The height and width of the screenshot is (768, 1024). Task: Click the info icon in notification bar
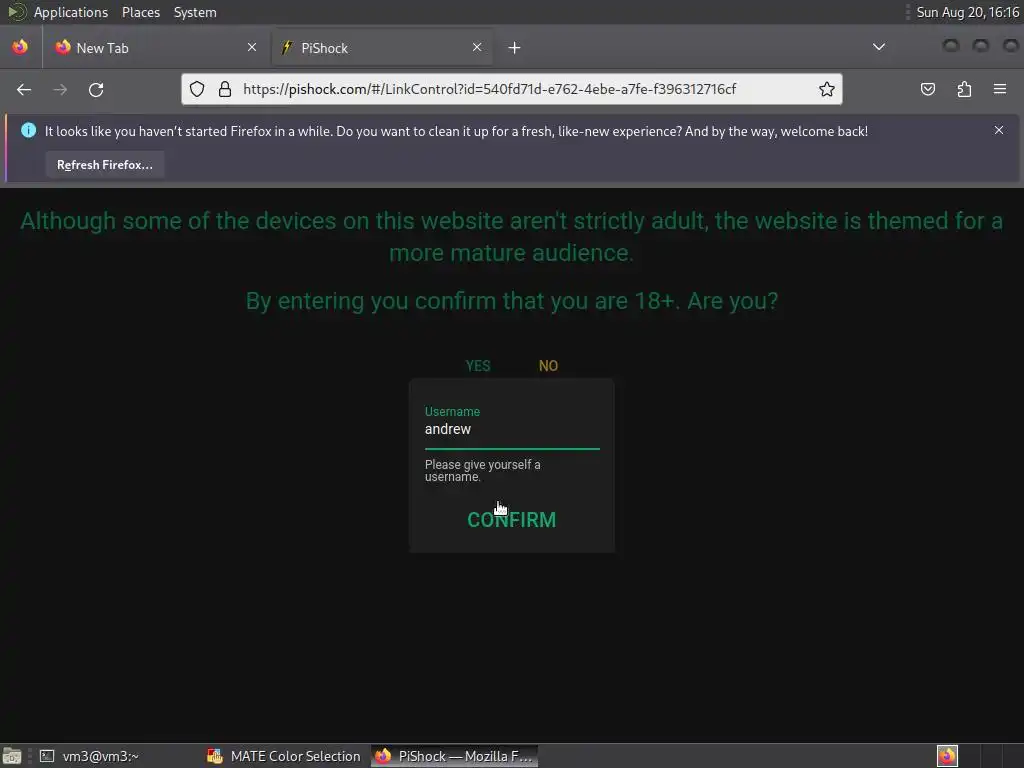click(29, 131)
